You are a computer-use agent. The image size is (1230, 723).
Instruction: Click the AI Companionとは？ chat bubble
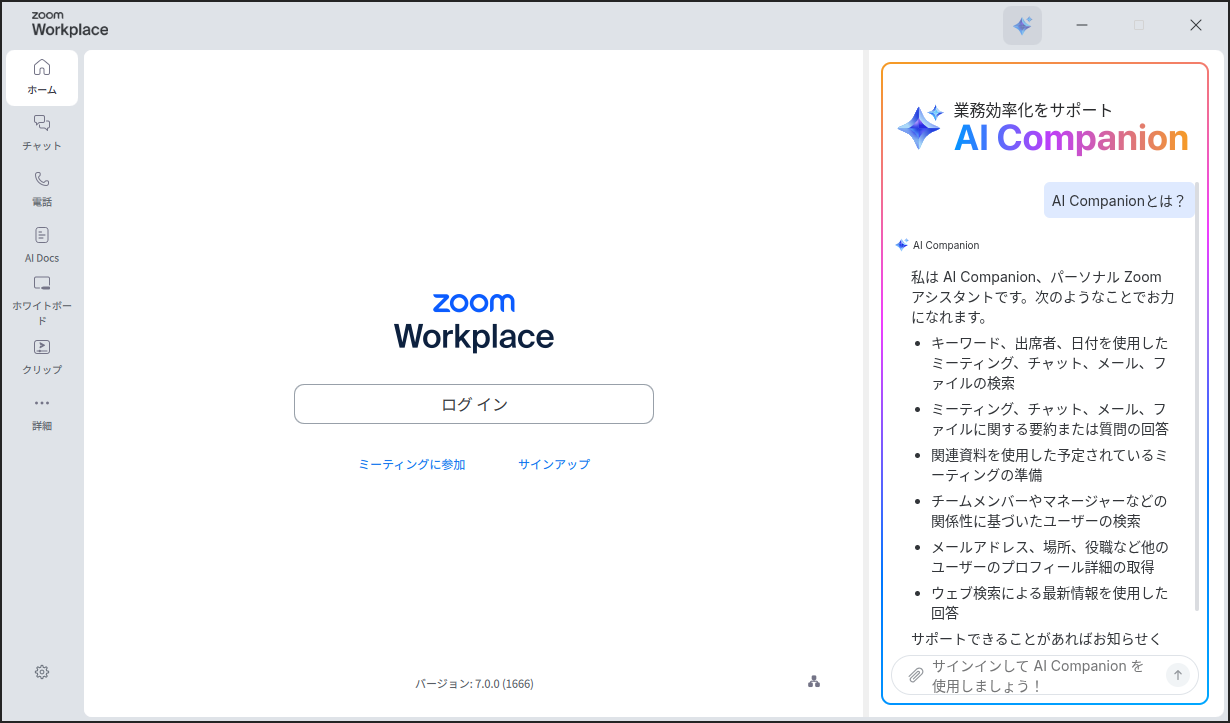point(1118,200)
